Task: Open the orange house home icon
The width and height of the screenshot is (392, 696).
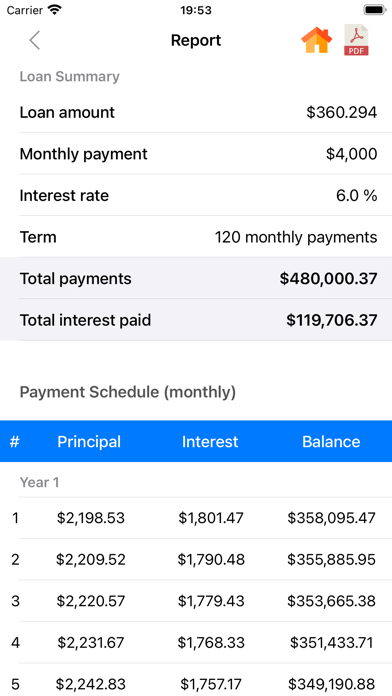Action: (317, 40)
